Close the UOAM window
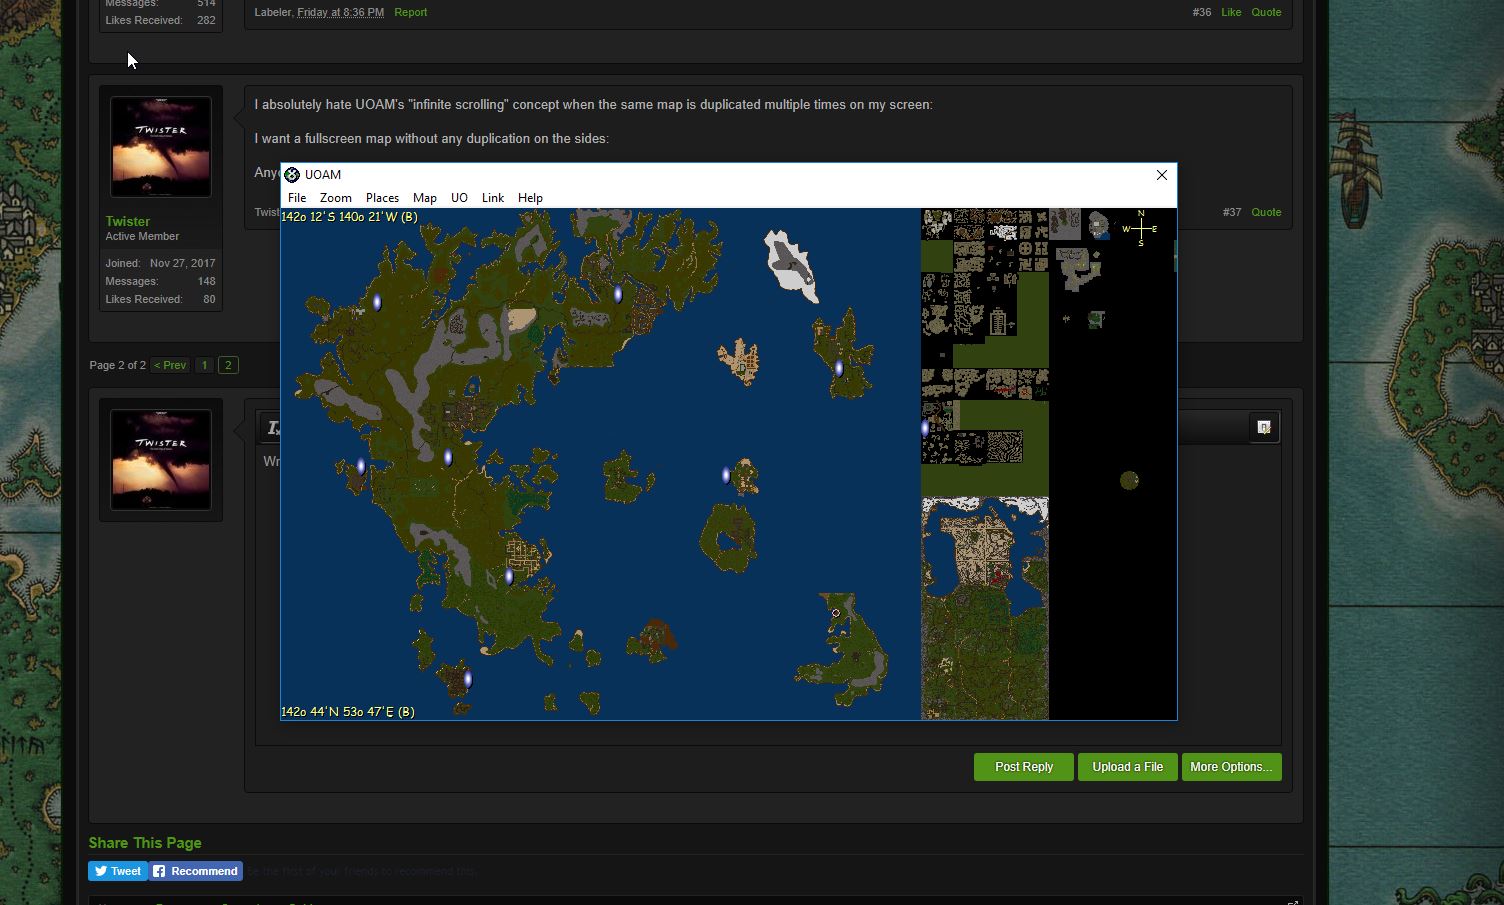Screen dimensions: 1504x905 (1161, 175)
